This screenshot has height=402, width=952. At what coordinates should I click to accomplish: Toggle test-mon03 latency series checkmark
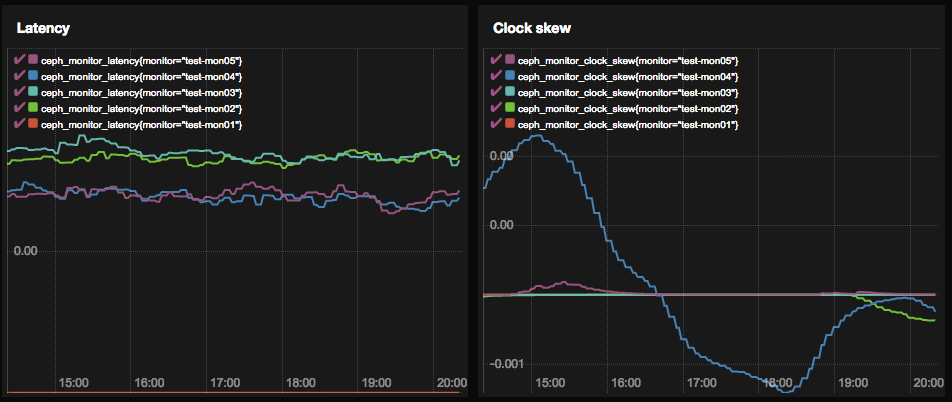pos(18,92)
